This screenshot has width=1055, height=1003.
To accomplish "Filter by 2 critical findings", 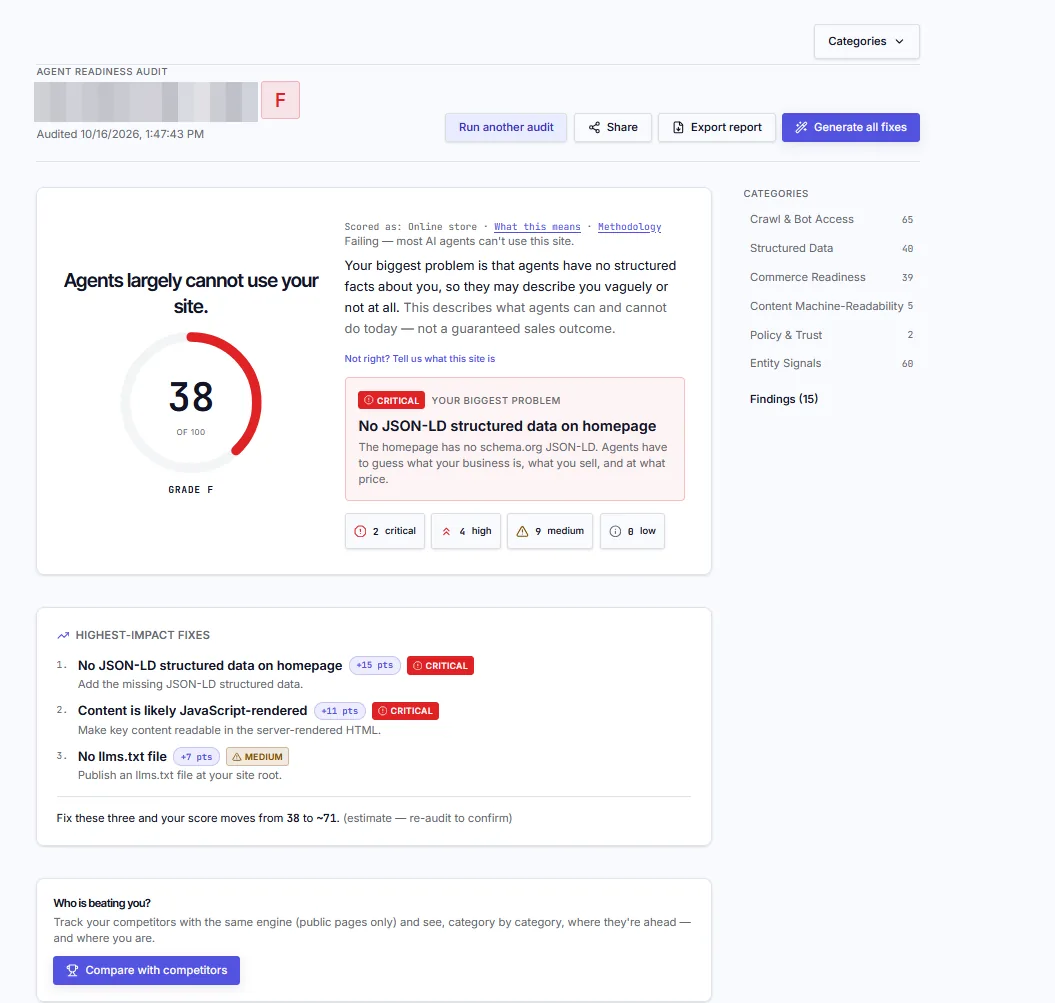I will point(385,531).
